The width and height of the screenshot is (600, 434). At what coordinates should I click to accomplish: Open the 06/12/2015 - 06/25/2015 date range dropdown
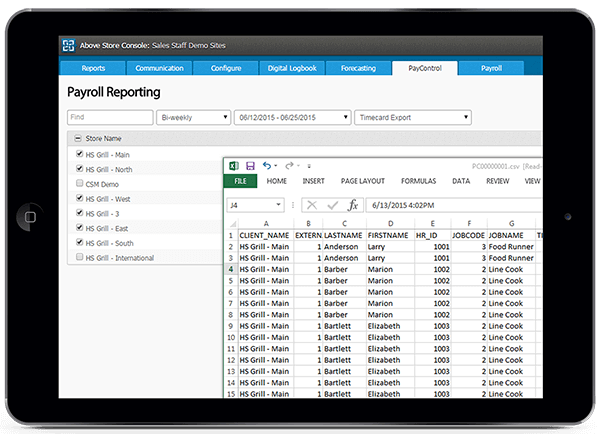pyautogui.click(x=293, y=117)
